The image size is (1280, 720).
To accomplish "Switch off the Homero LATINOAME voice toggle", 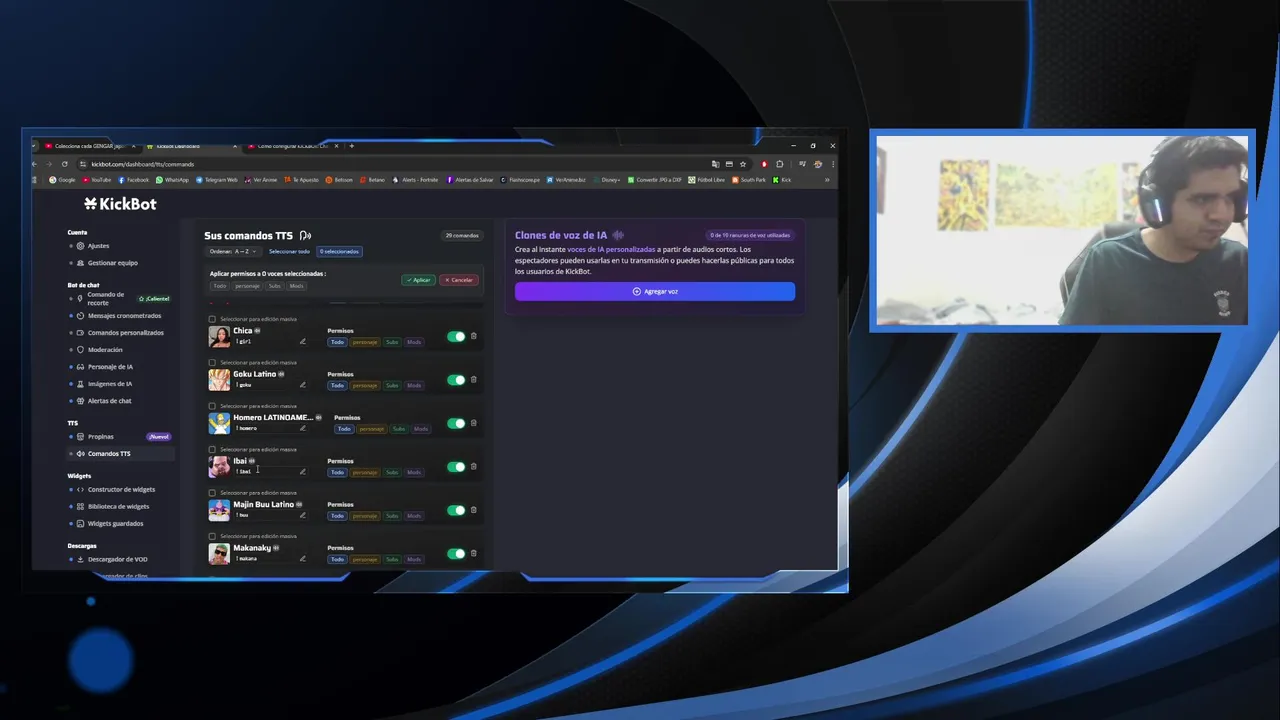I will coord(456,423).
